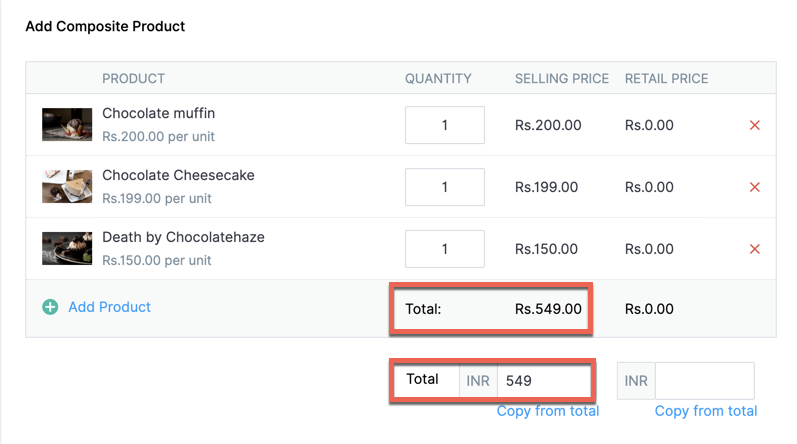The width and height of the screenshot is (797, 444).
Task: Remove Death by Chocolatehaze with red X
Action: tap(755, 249)
